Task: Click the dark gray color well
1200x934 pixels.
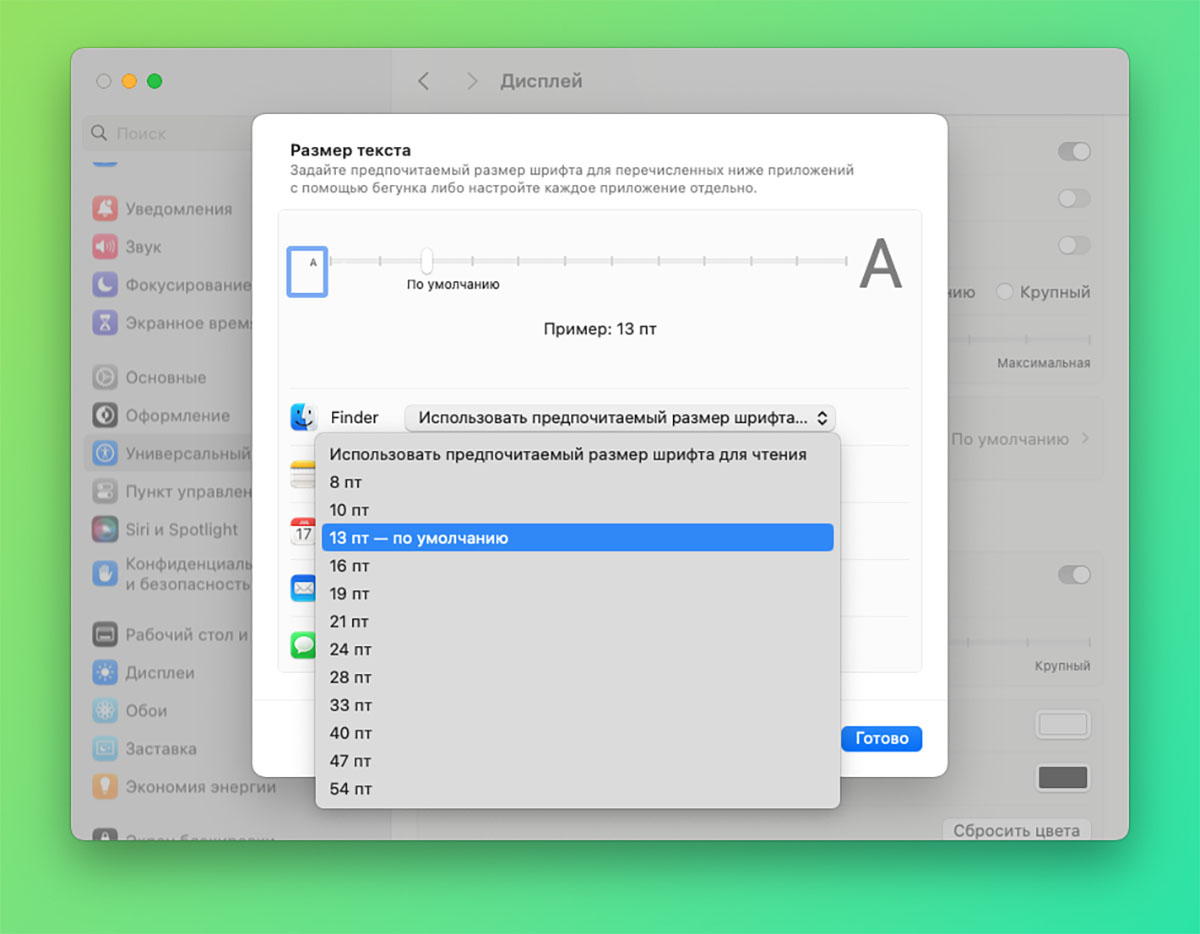Action: [x=1063, y=778]
